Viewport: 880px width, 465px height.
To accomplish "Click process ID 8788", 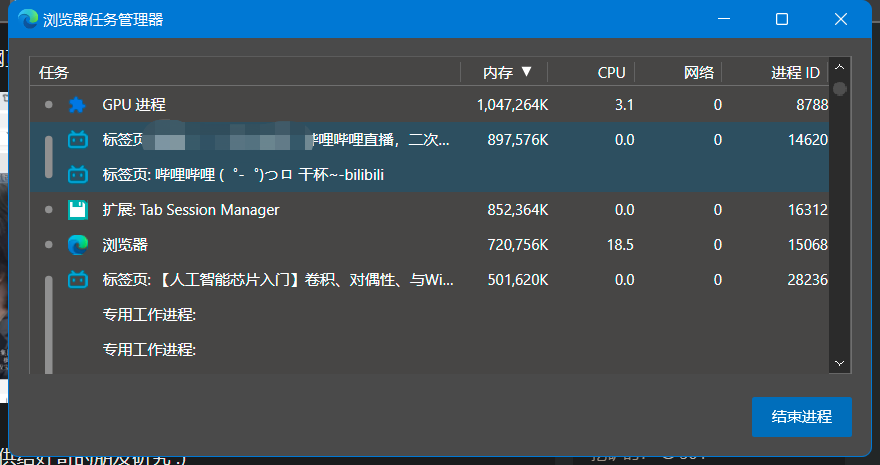I will click(x=812, y=105).
